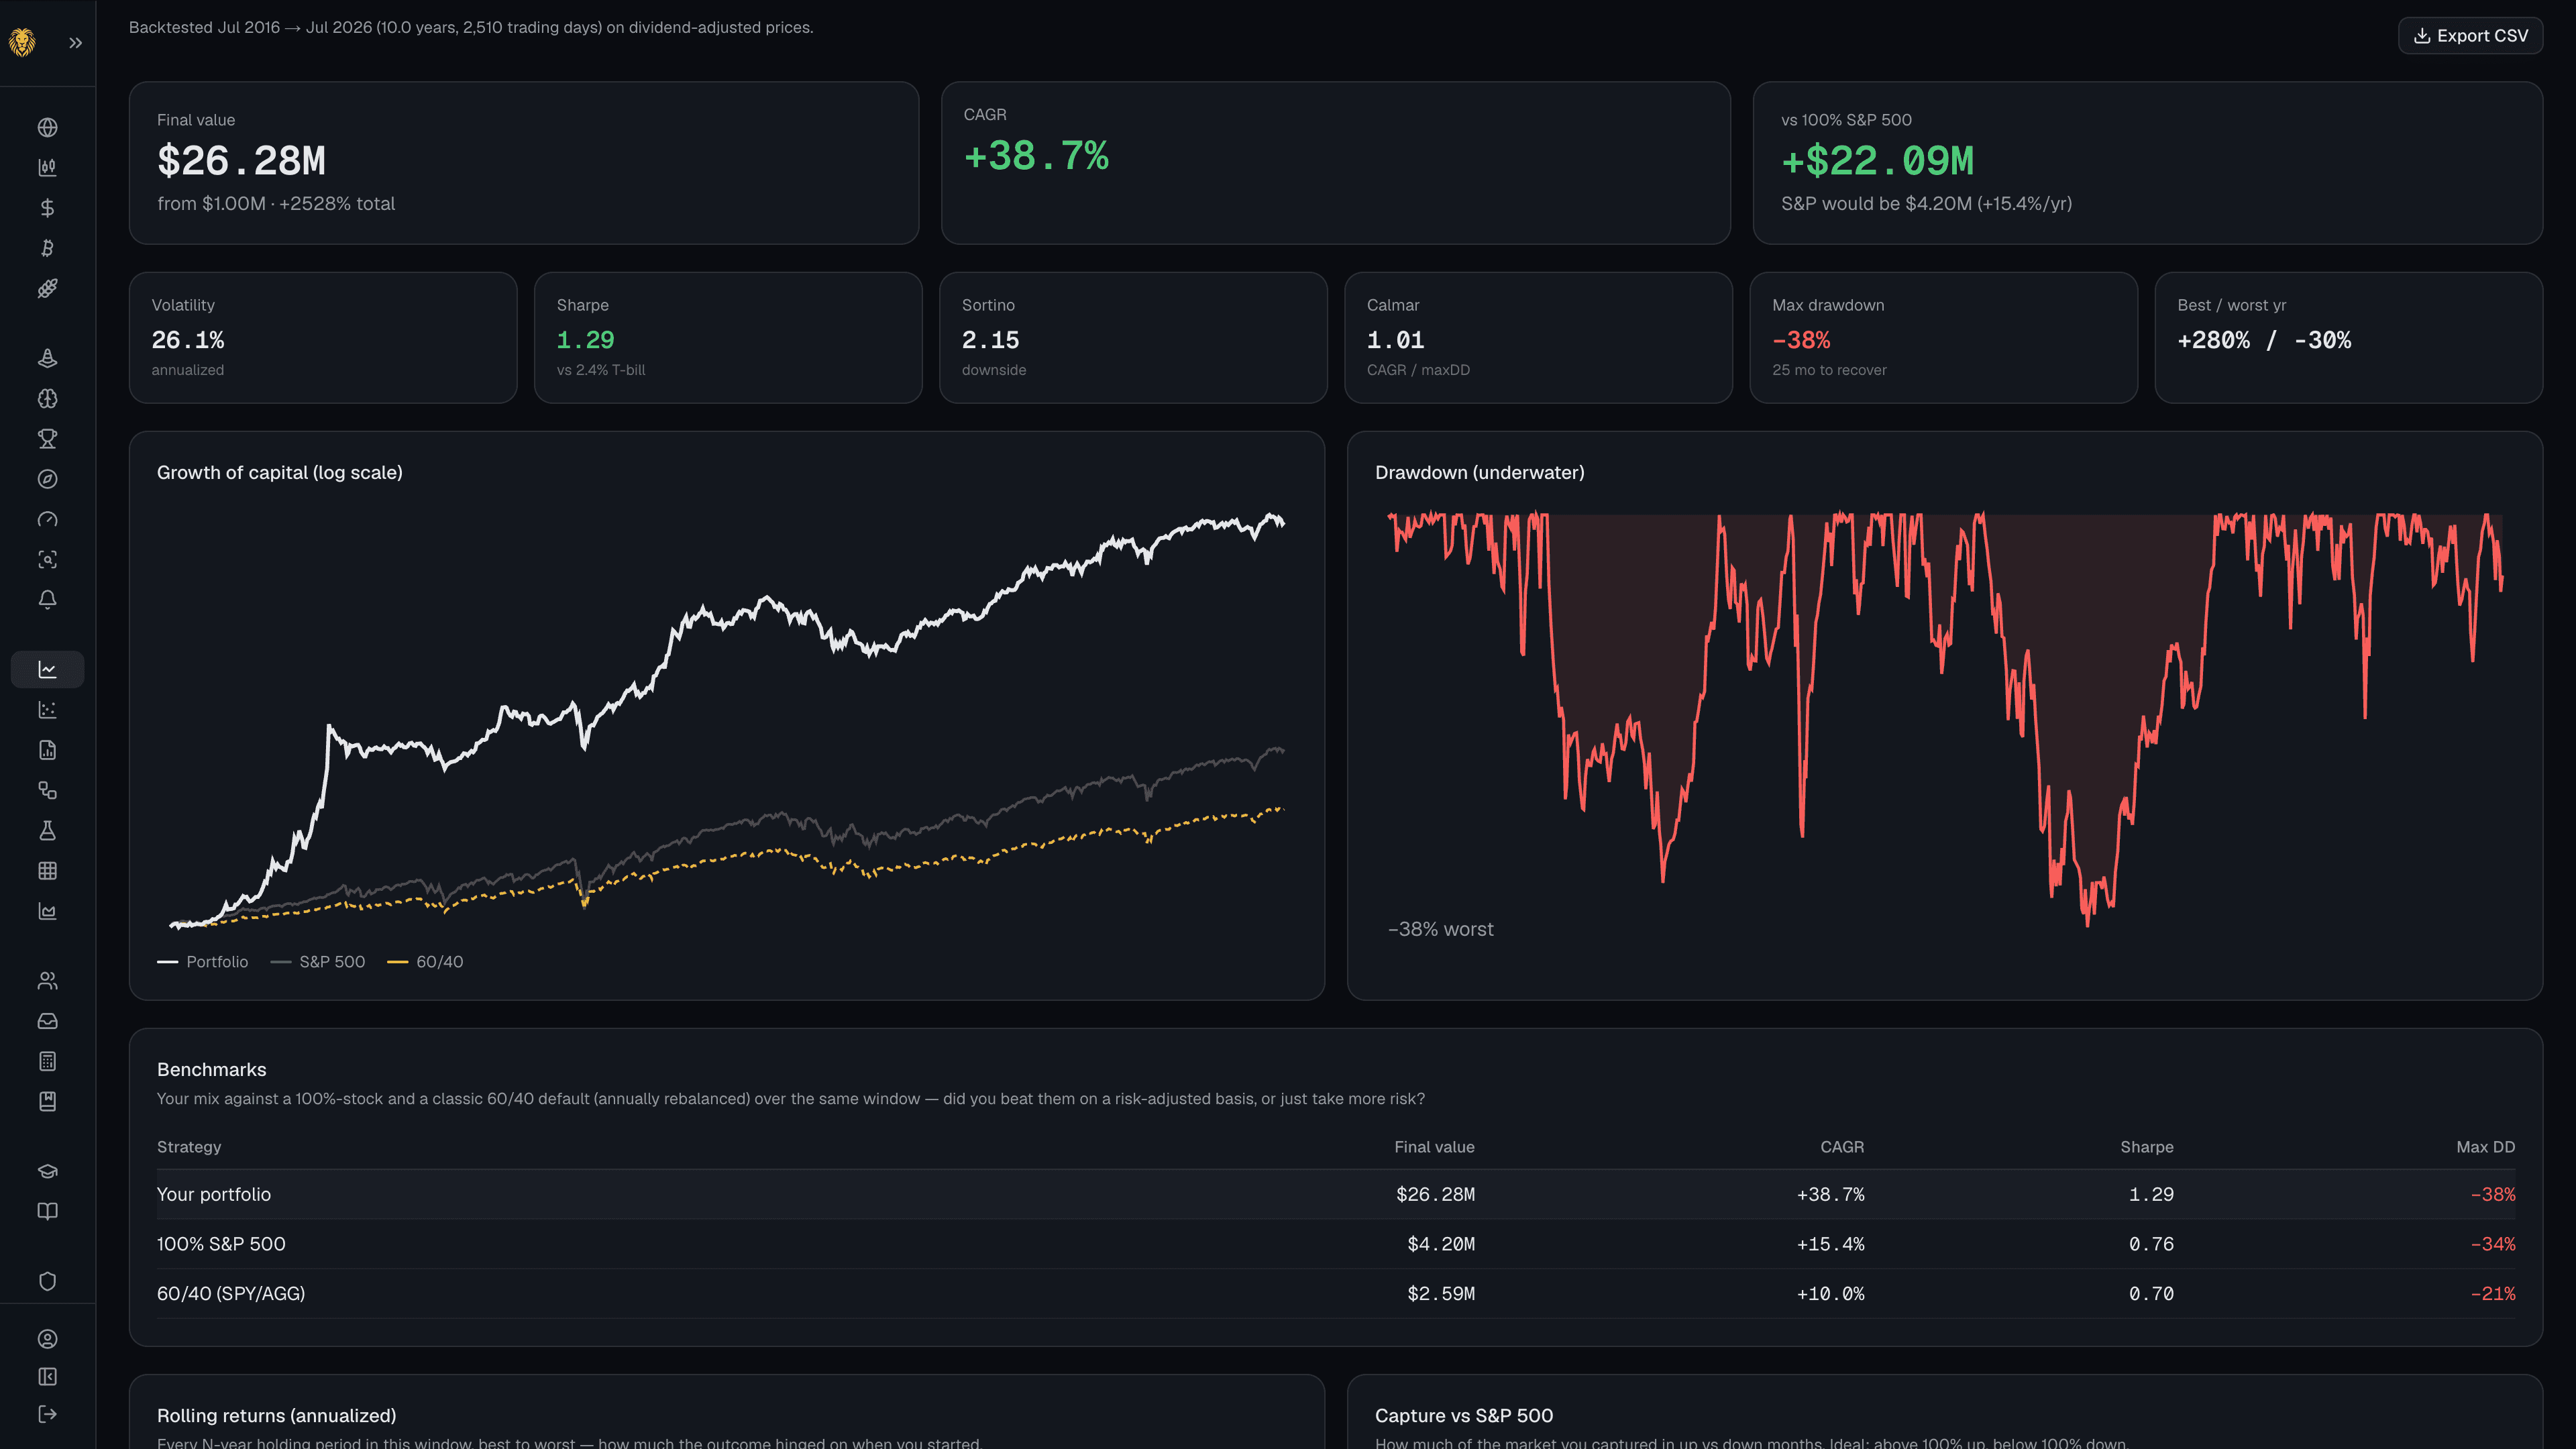Click the +10.0% CAGR cell
The image size is (2576, 1449).
pyautogui.click(x=1831, y=1294)
